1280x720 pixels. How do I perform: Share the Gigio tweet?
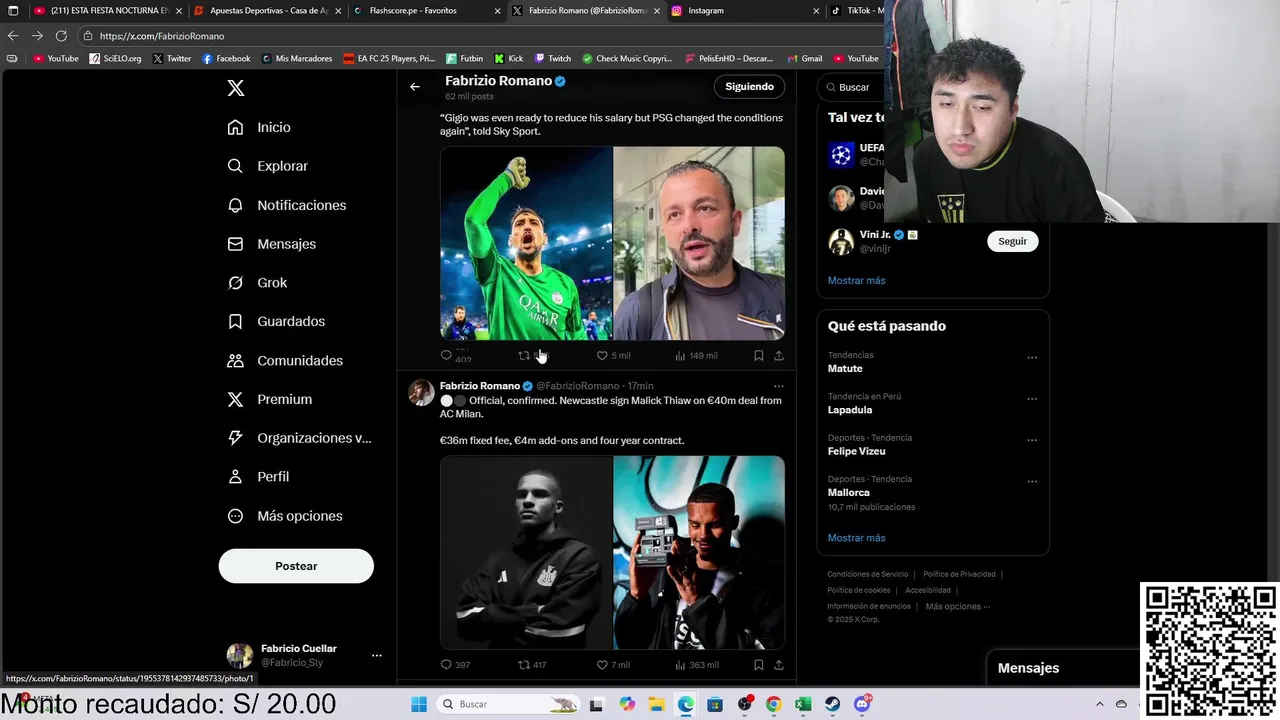pyautogui.click(x=779, y=355)
